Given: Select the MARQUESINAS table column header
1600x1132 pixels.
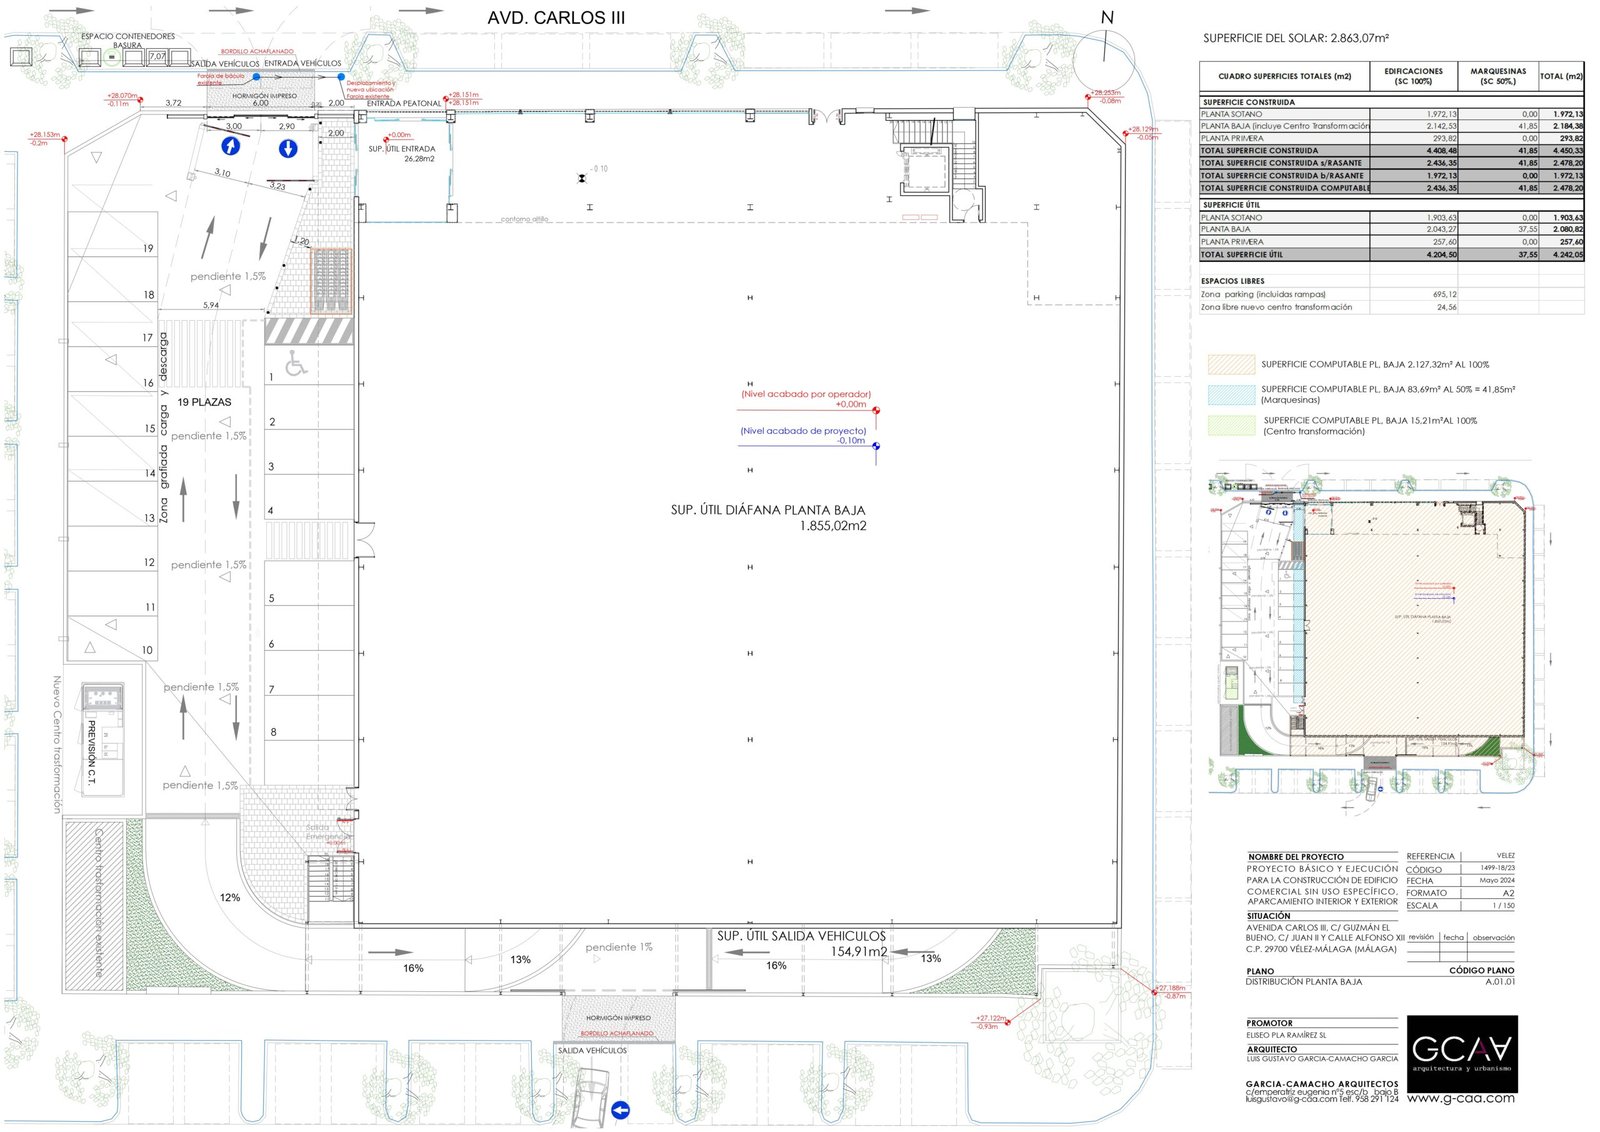Looking at the screenshot, I should point(1498,76).
